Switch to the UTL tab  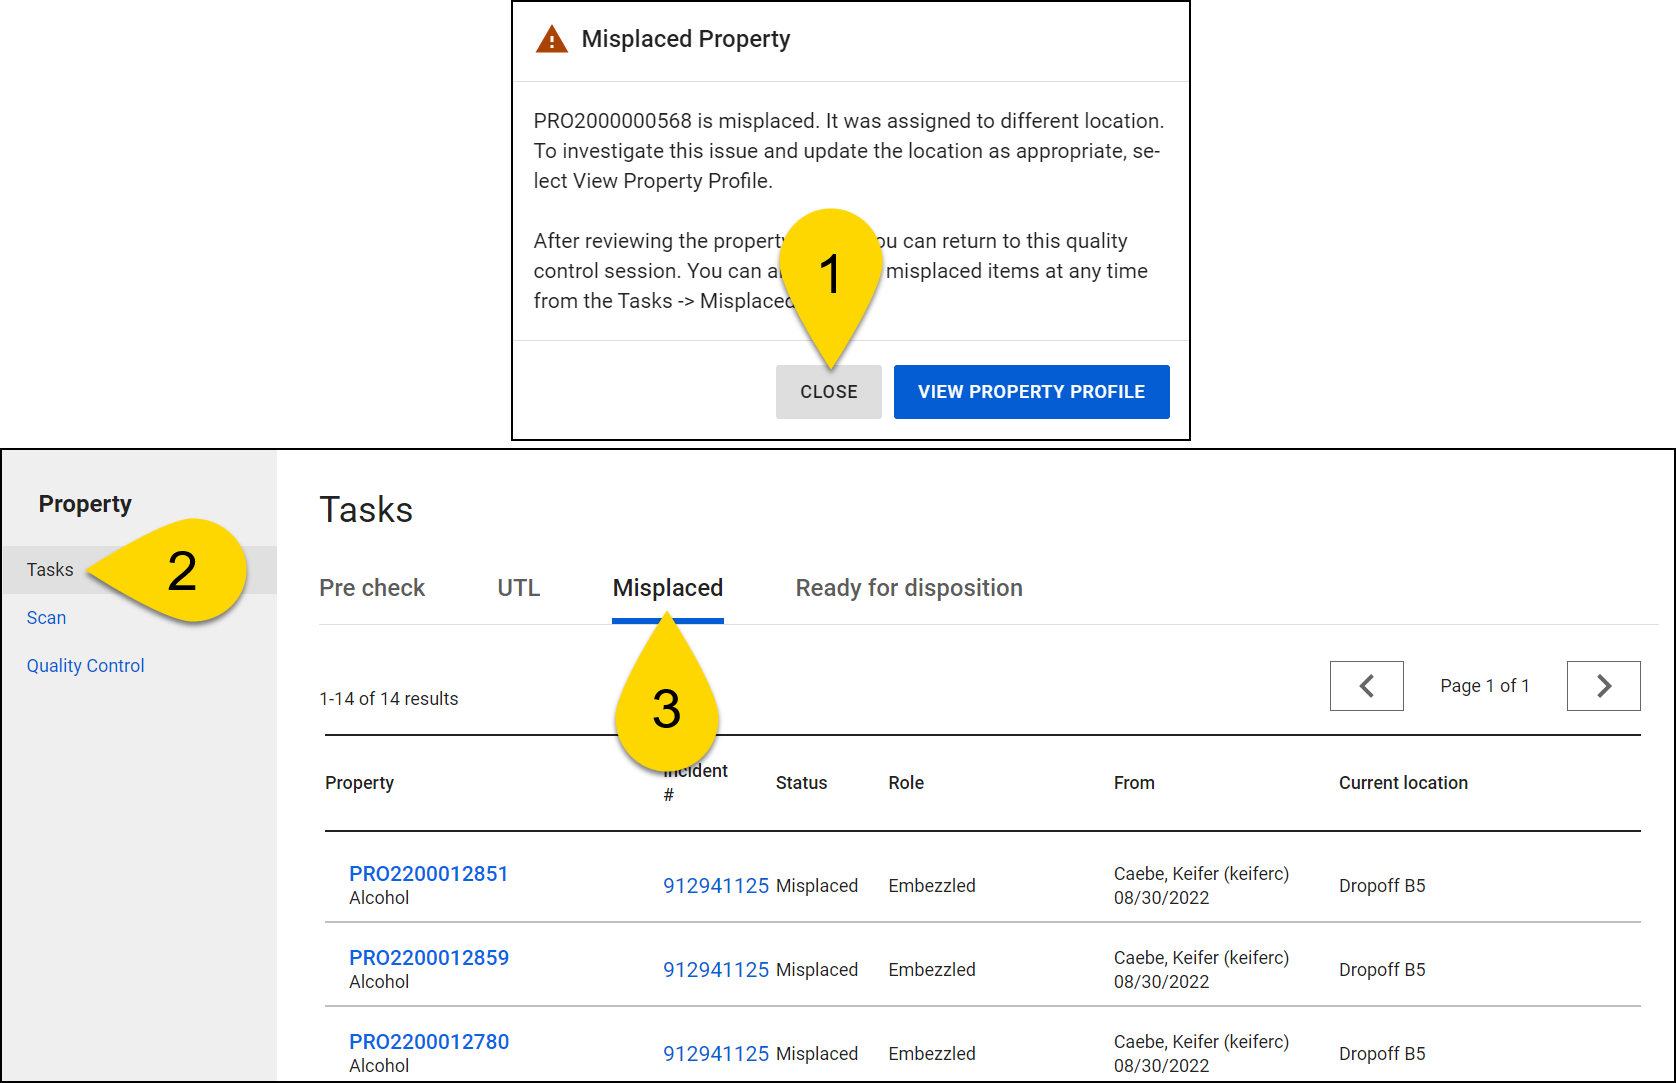point(518,588)
